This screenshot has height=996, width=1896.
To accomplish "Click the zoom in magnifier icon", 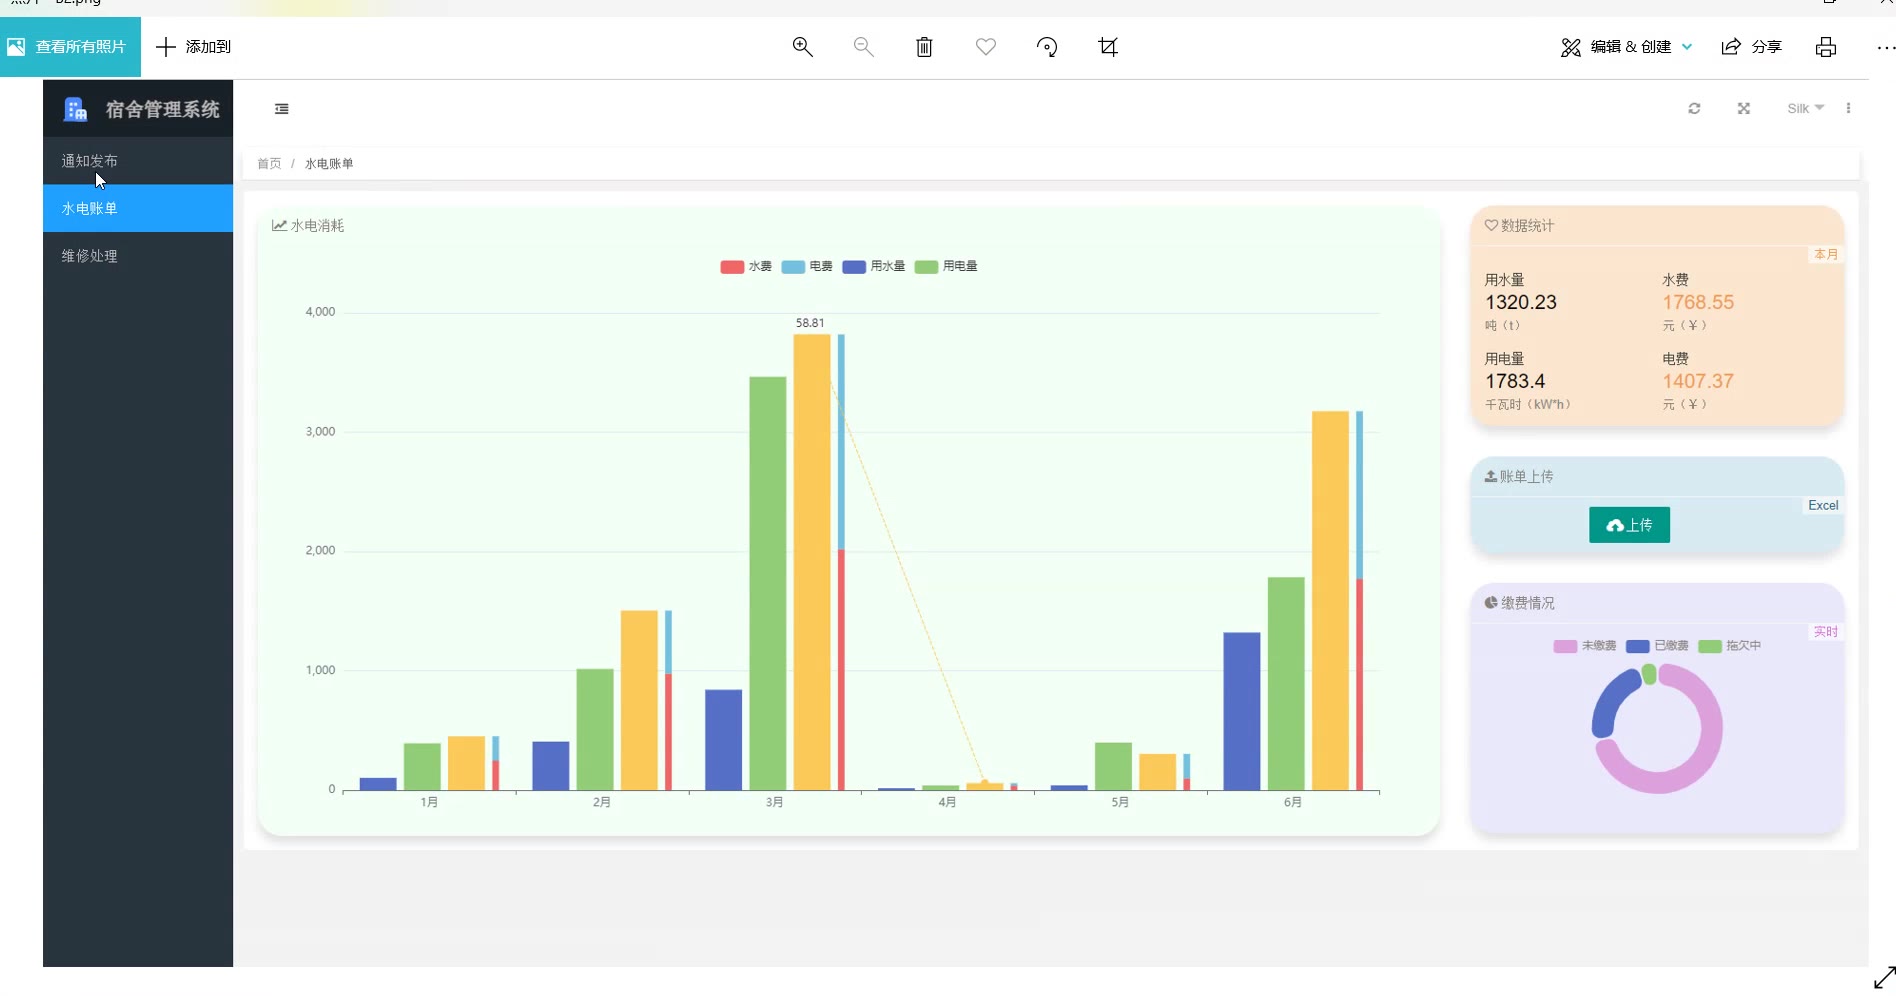I will [802, 47].
